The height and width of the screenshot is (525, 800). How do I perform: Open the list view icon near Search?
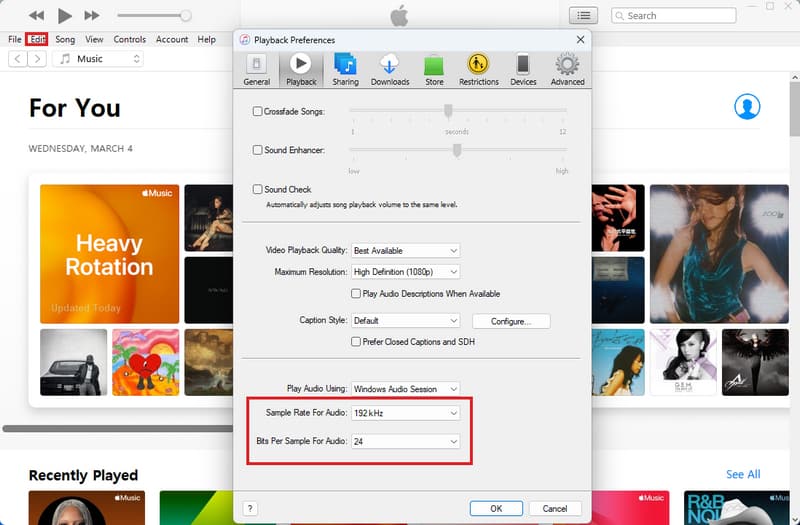click(x=583, y=15)
